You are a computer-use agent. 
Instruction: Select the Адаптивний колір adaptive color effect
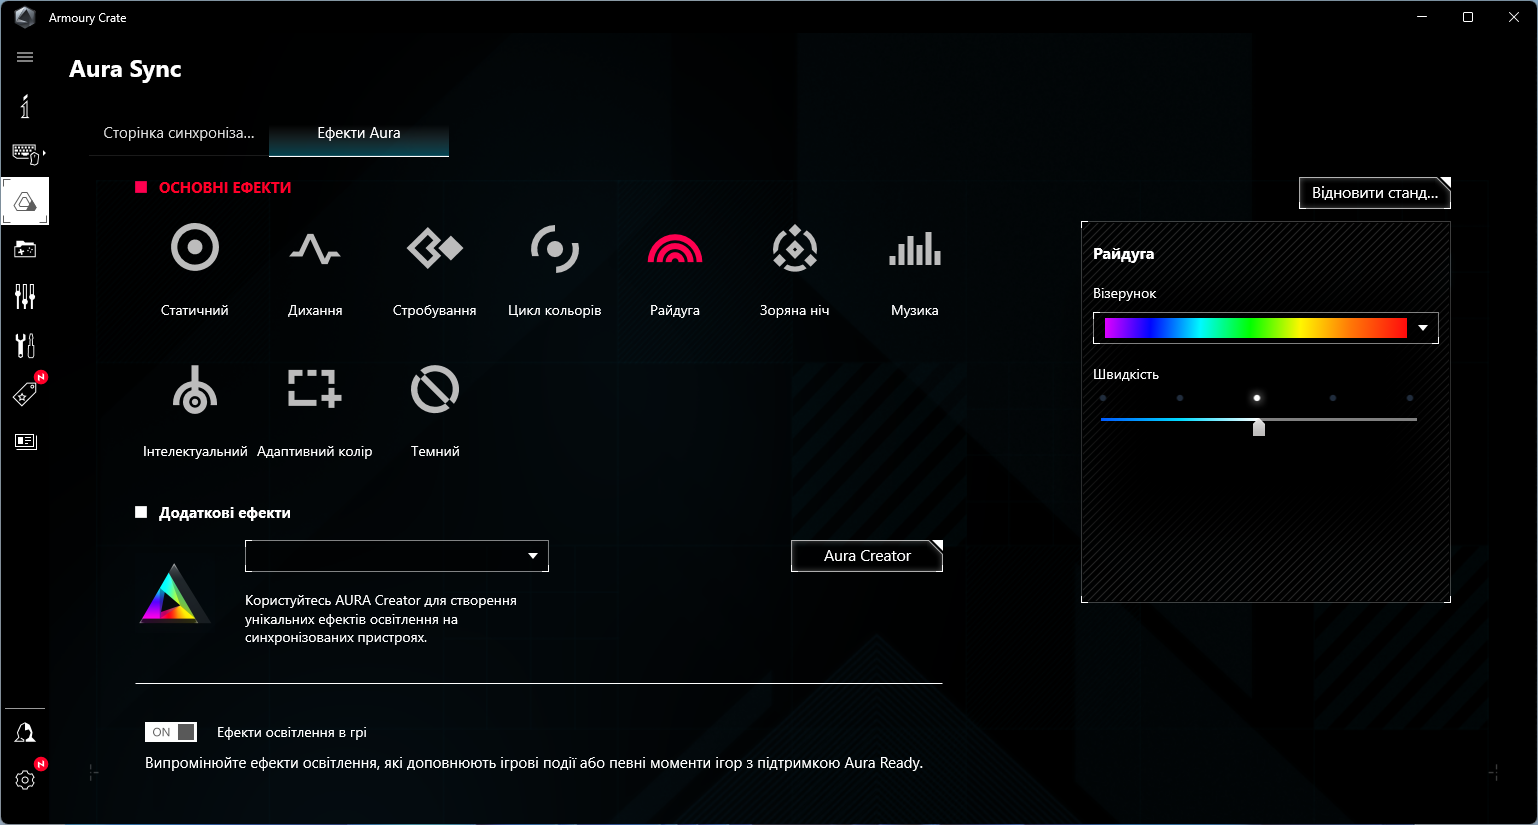click(315, 389)
